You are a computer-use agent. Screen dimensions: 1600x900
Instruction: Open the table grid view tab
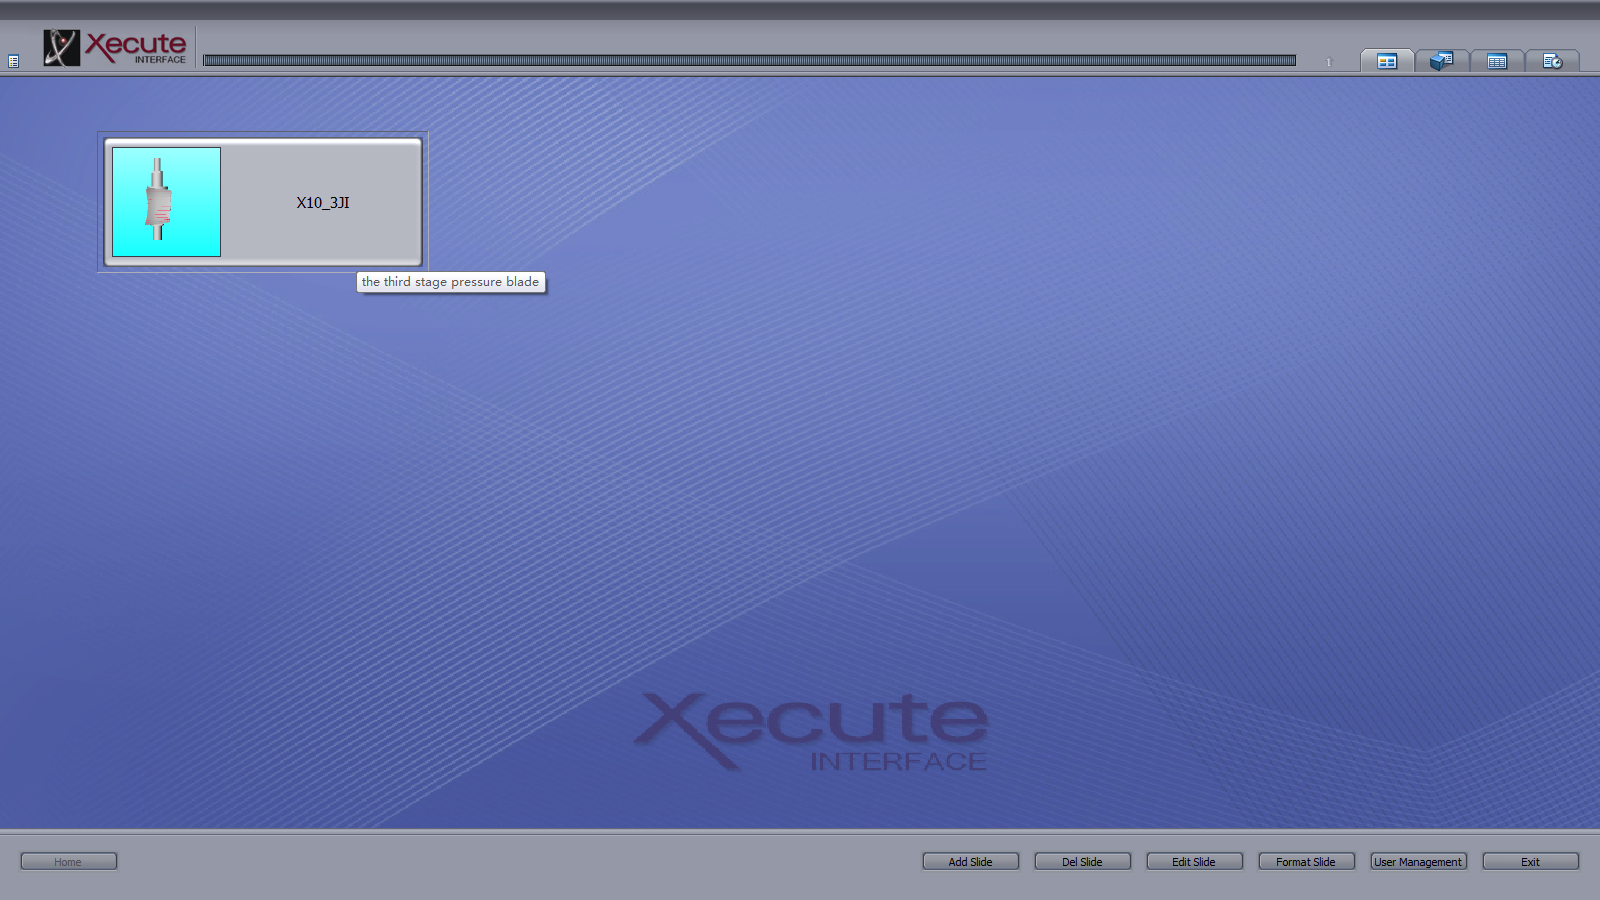pos(1497,61)
